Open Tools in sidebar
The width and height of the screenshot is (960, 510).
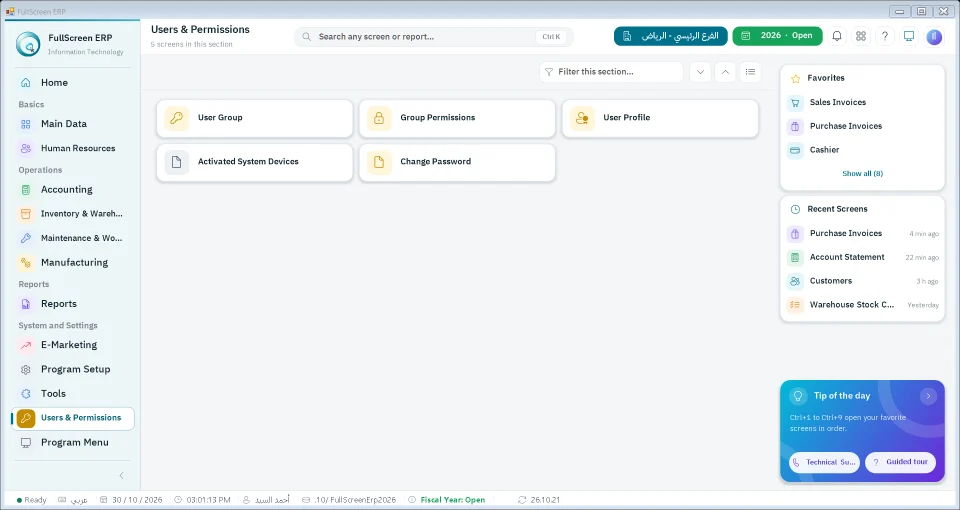coord(73,394)
